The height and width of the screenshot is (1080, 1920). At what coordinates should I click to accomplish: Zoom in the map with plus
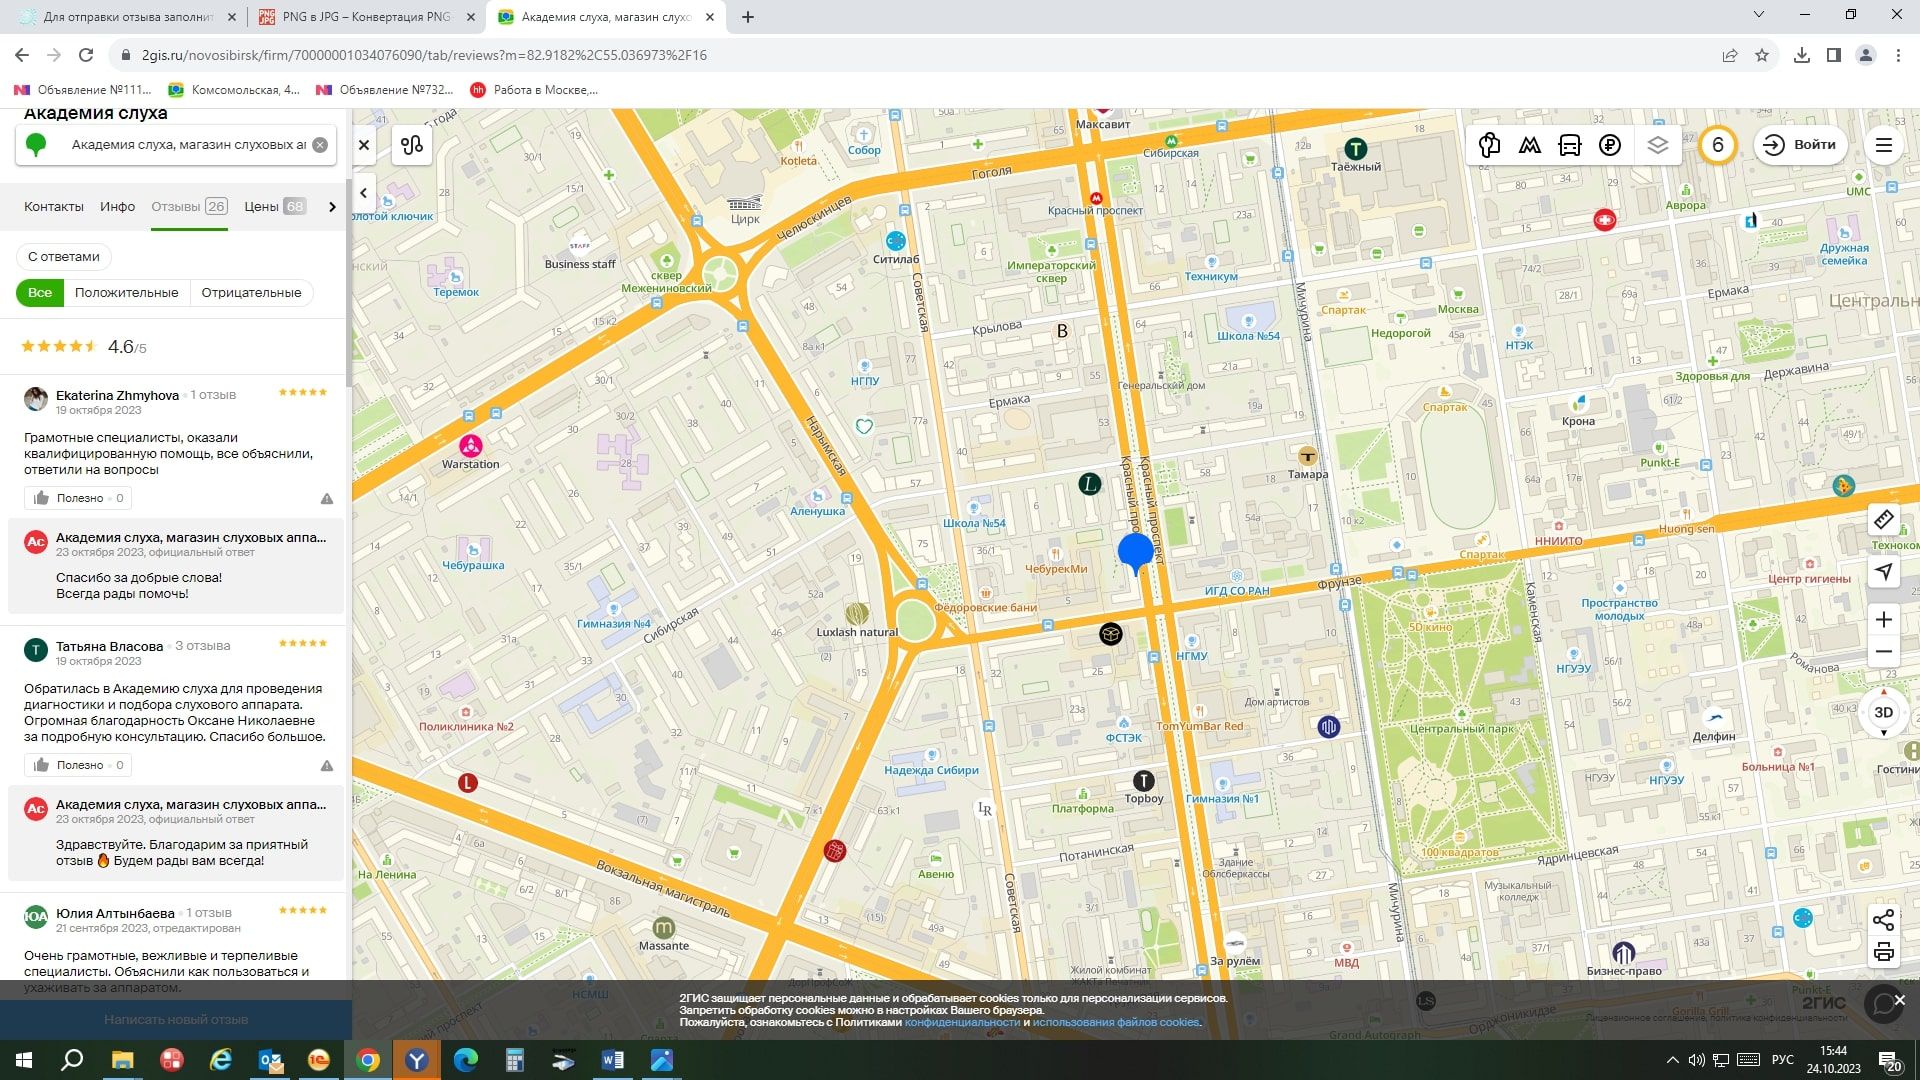[1883, 620]
